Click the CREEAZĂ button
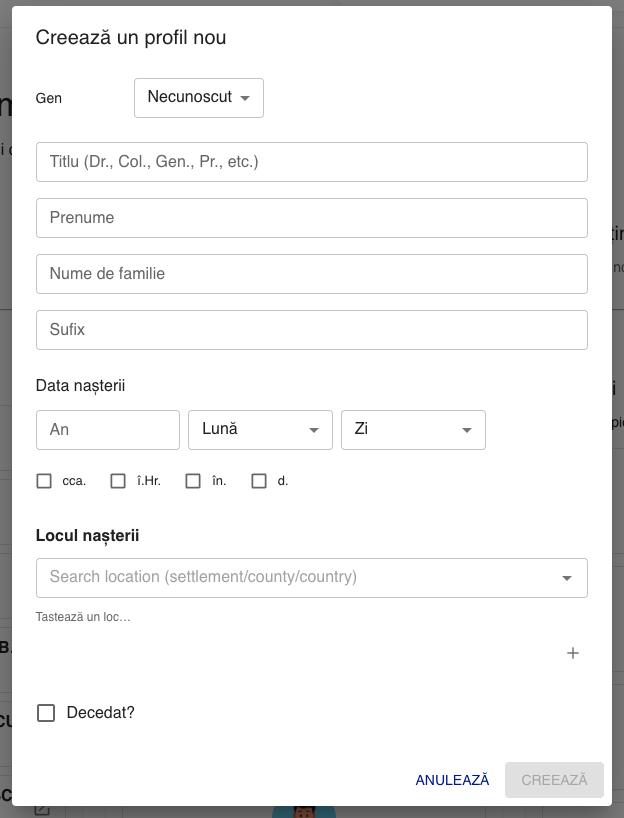 554,779
